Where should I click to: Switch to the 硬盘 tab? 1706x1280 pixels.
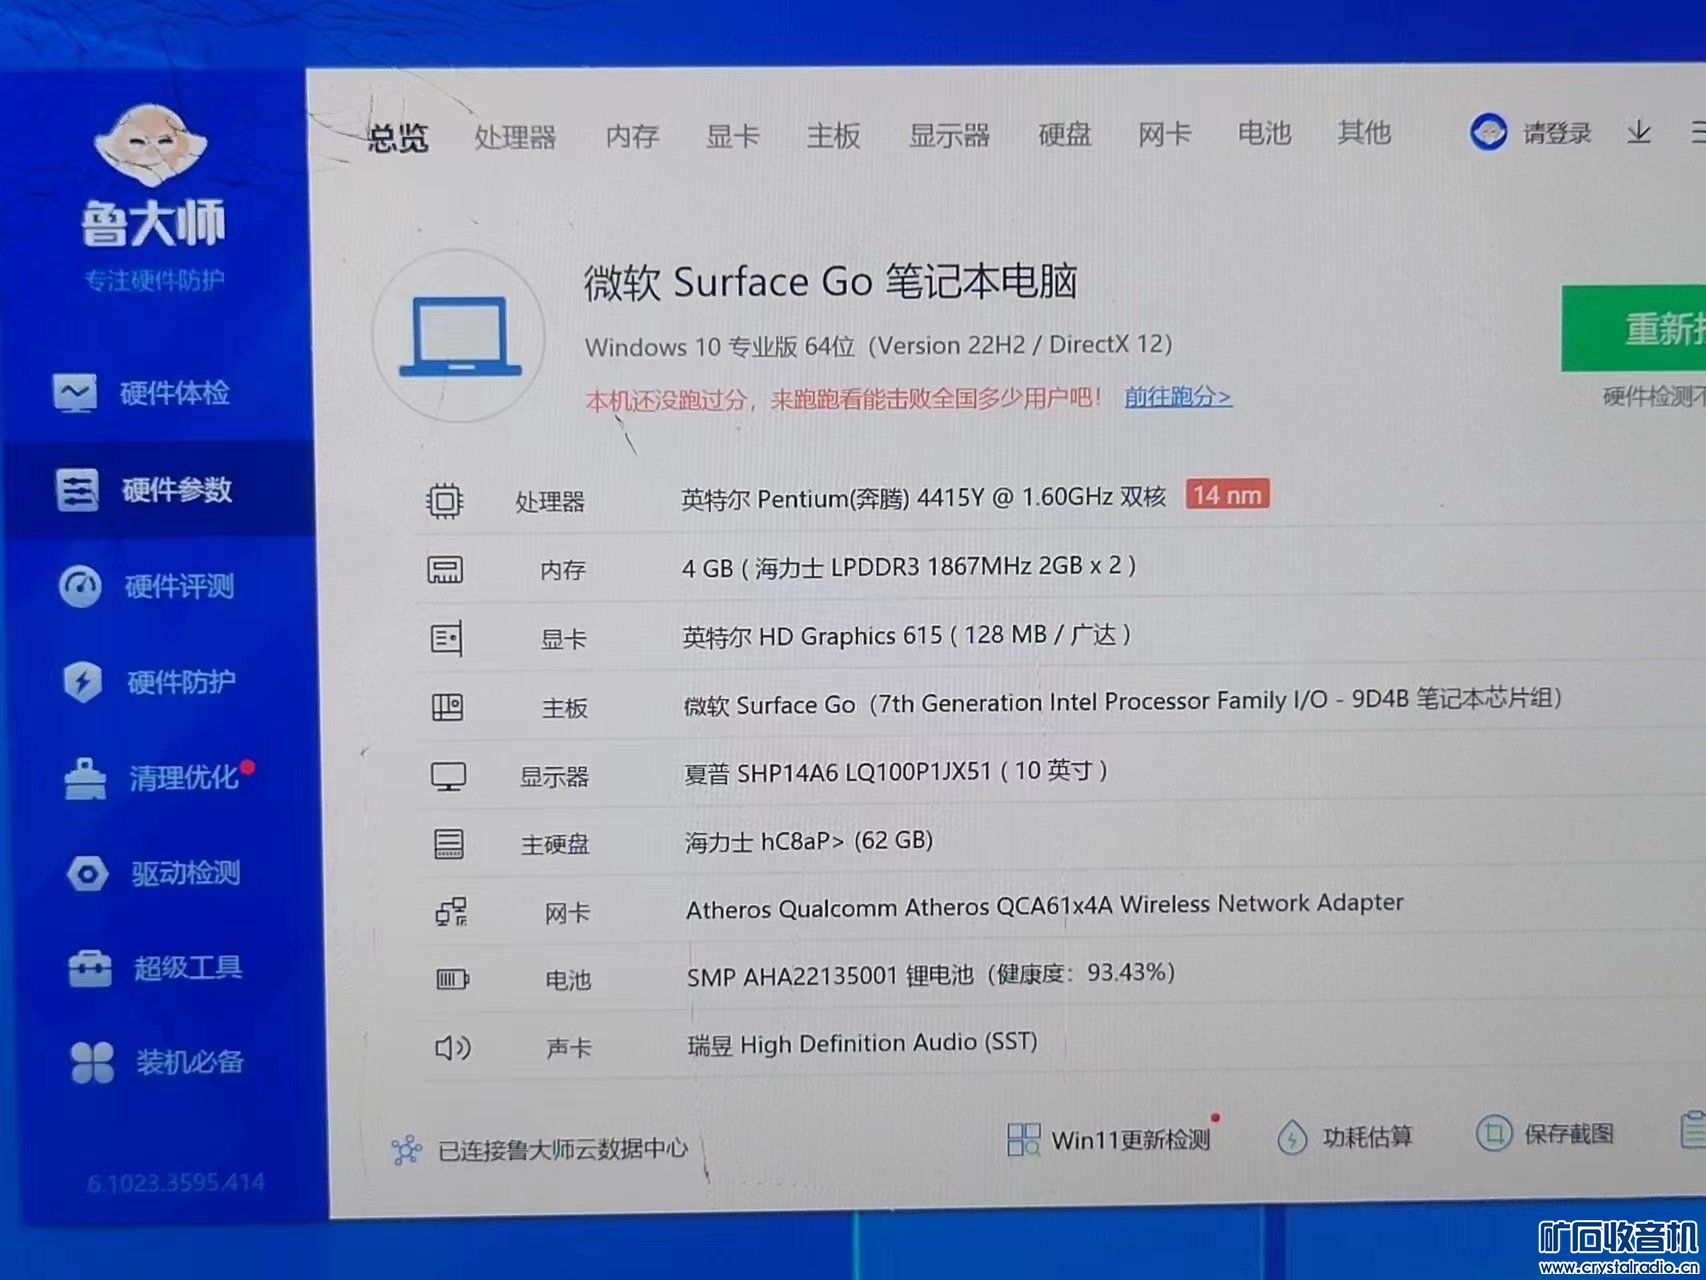coord(1064,134)
